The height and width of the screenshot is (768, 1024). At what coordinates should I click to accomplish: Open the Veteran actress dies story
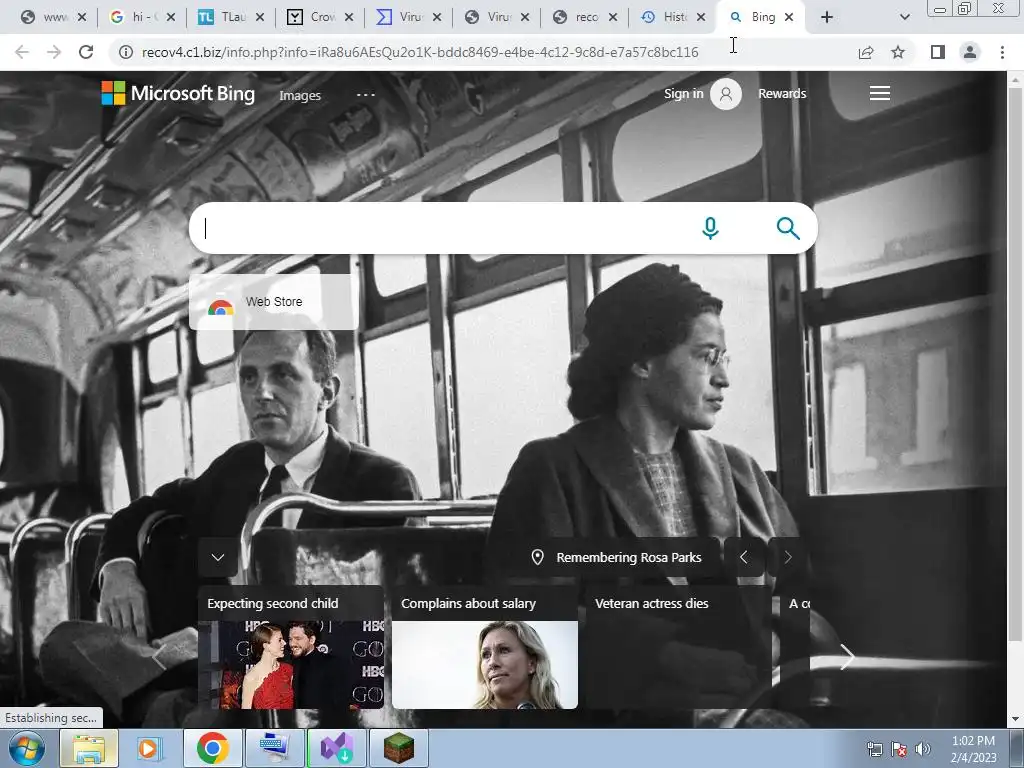pos(679,647)
